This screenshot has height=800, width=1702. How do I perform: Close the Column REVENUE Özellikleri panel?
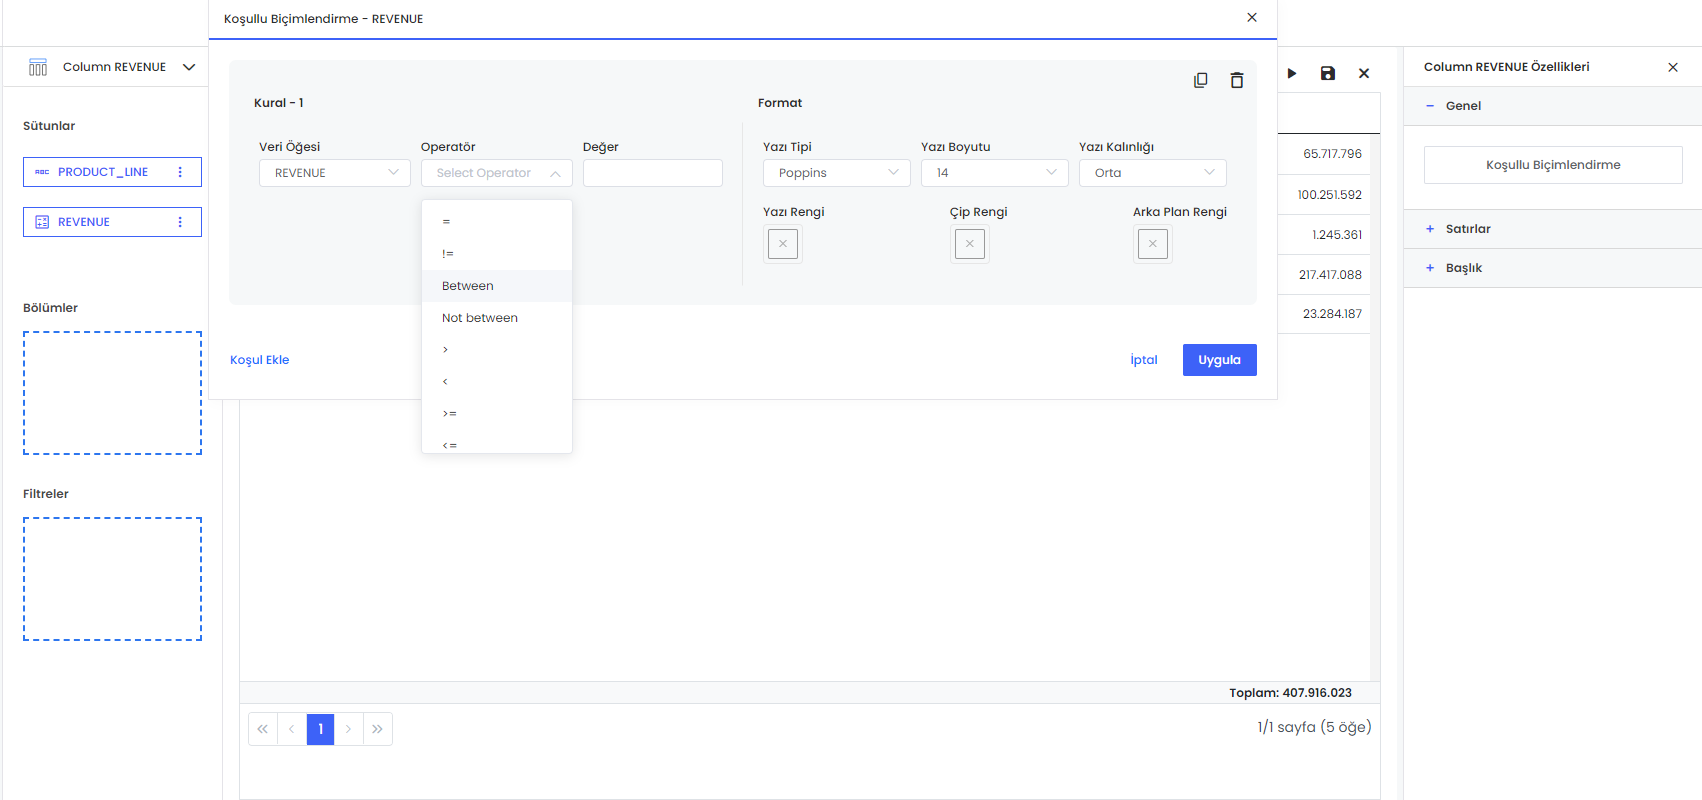(1673, 67)
